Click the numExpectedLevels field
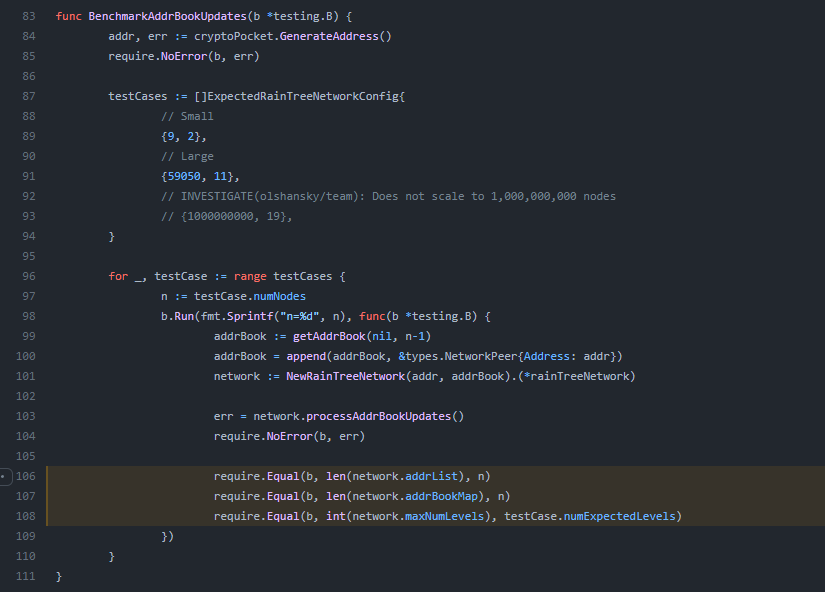The image size is (825, 592). click(619, 516)
